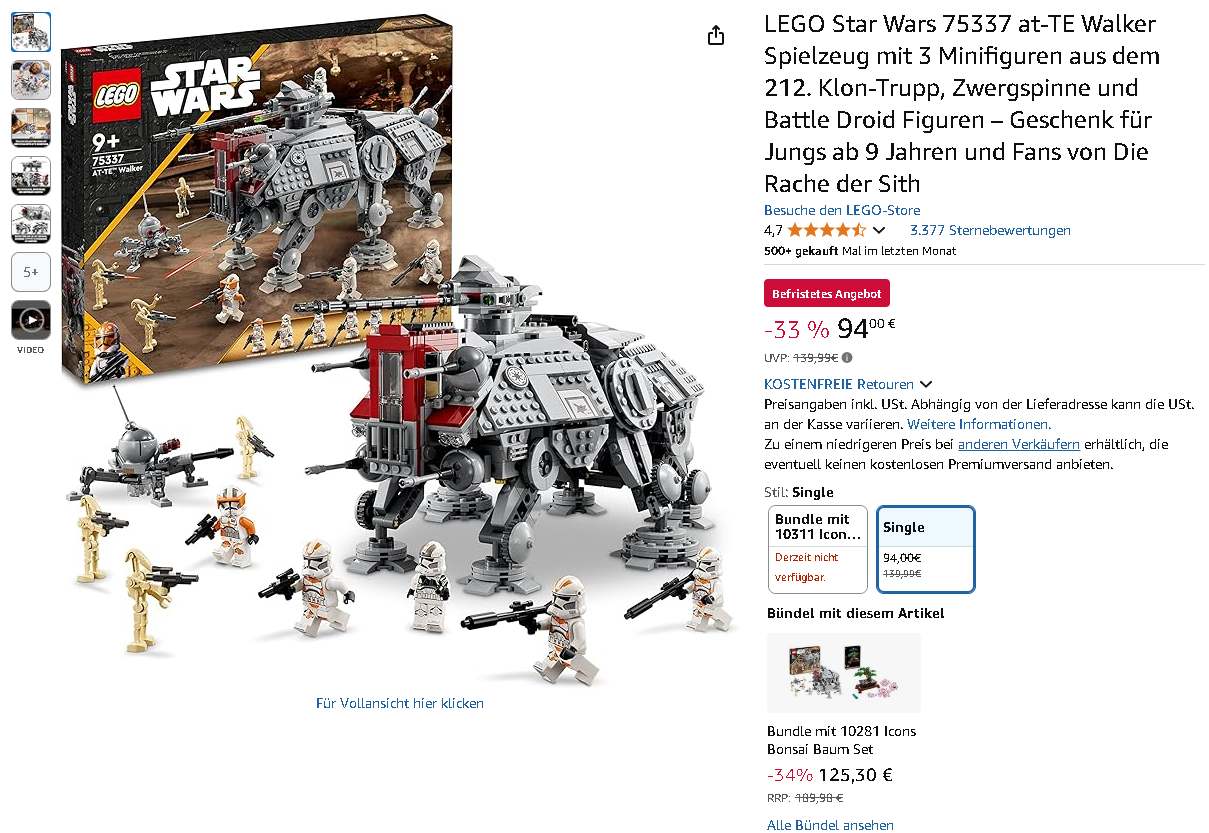Select the first product thumbnail image
Screen dimensions: 1209x833
coord(31,32)
